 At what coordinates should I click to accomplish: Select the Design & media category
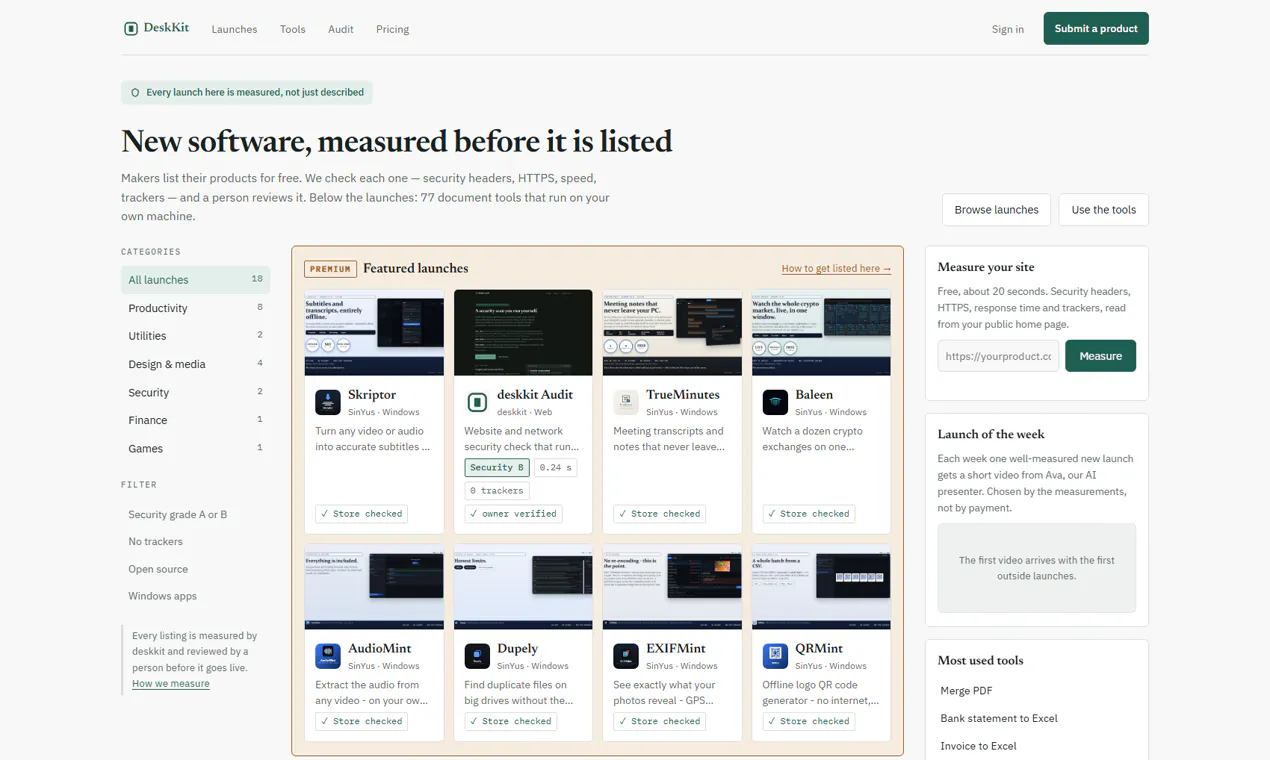[195, 364]
